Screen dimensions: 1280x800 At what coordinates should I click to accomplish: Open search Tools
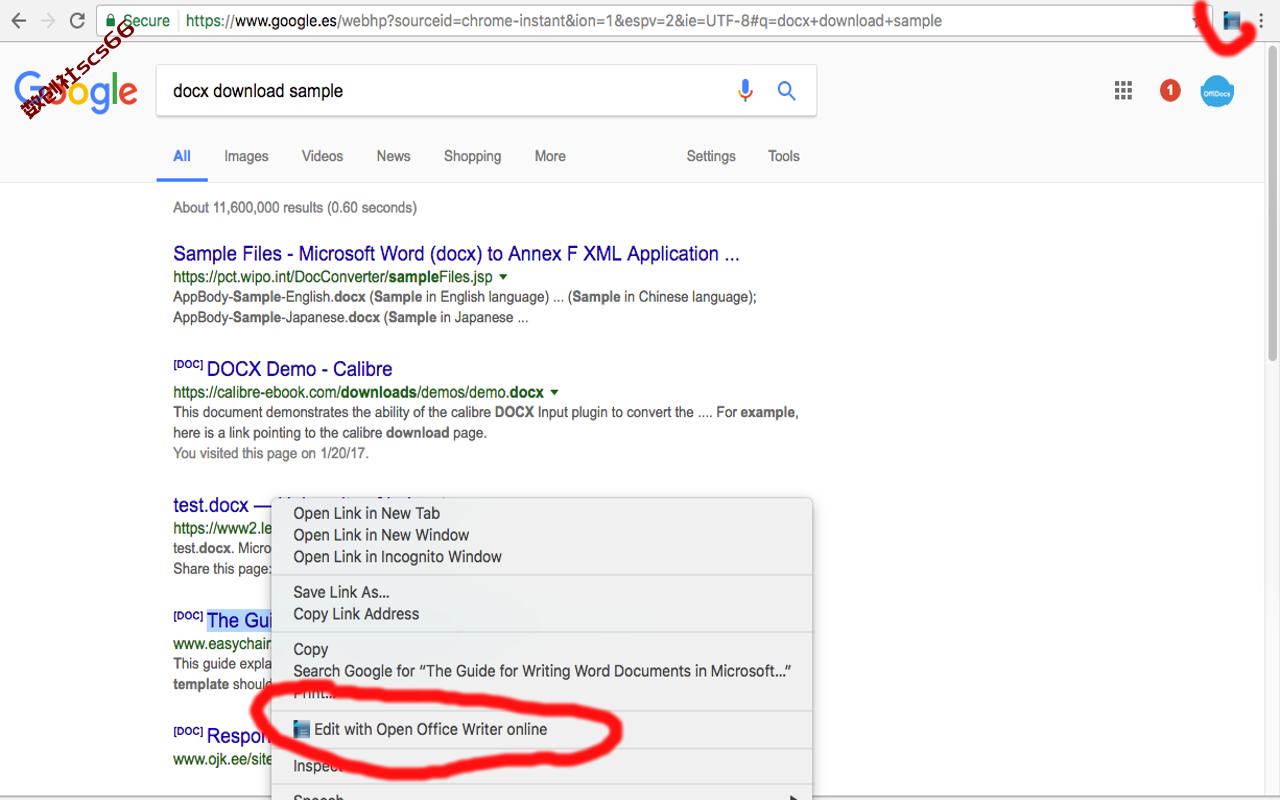pyautogui.click(x=784, y=156)
